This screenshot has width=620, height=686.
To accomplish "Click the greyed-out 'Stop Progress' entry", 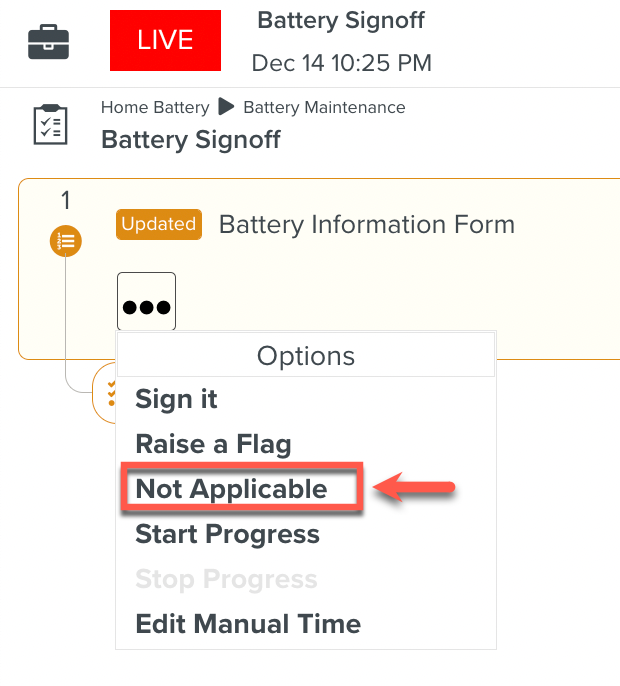I will tap(226, 579).
